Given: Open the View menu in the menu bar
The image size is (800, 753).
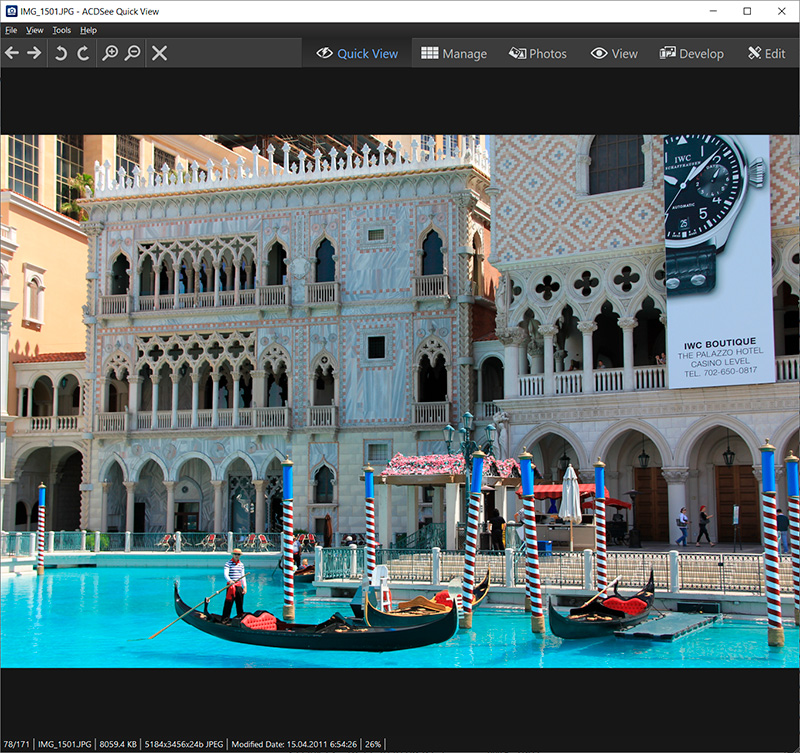Looking at the screenshot, I should coord(35,30).
